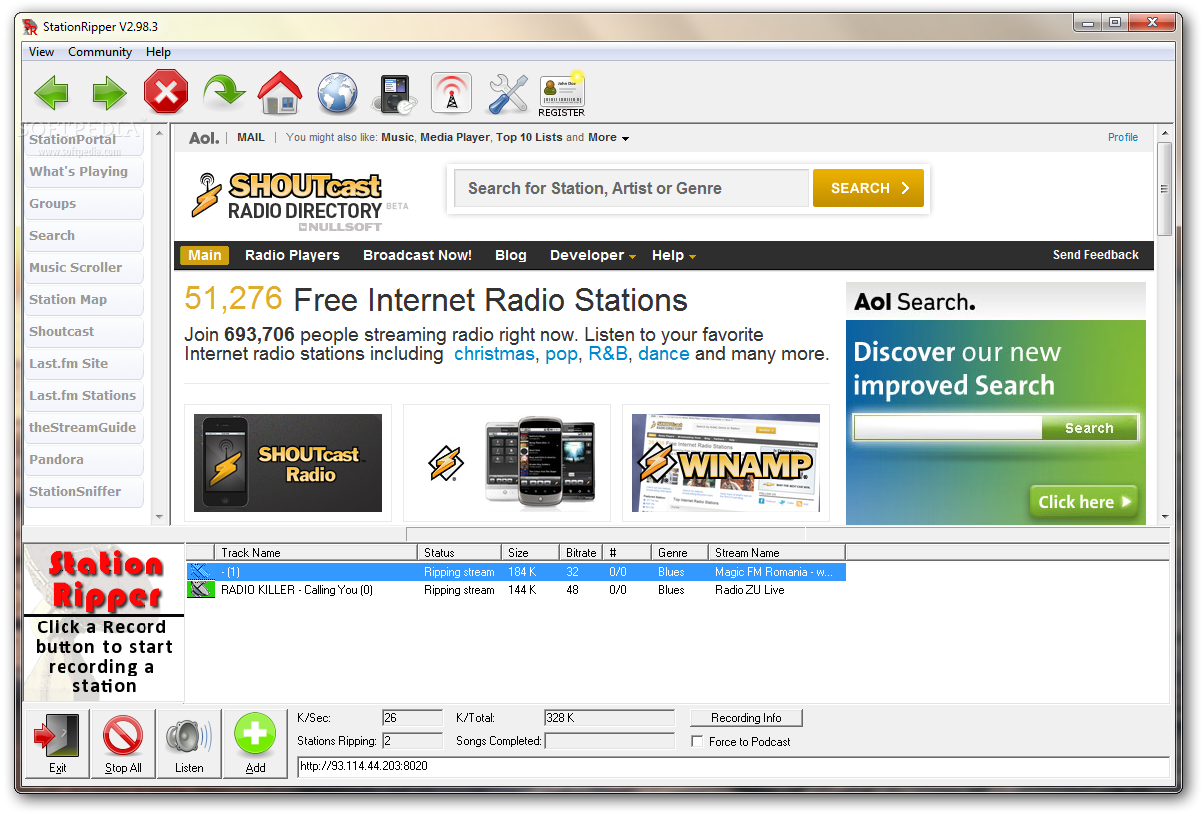Image resolution: width=1203 pixels, height=814 pixels.
Task: Click the media player device icon
Action: click(394, 94)
